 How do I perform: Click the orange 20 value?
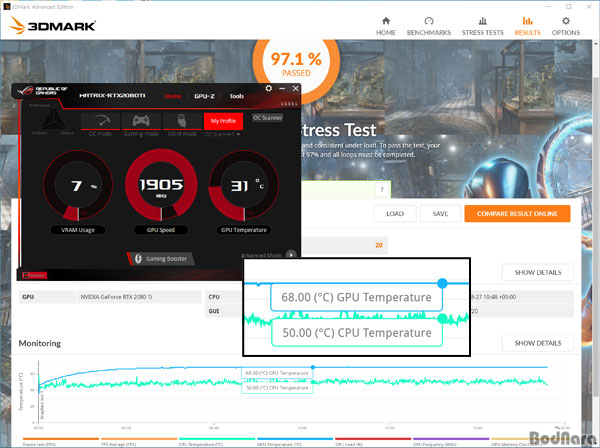coord(379,245)
